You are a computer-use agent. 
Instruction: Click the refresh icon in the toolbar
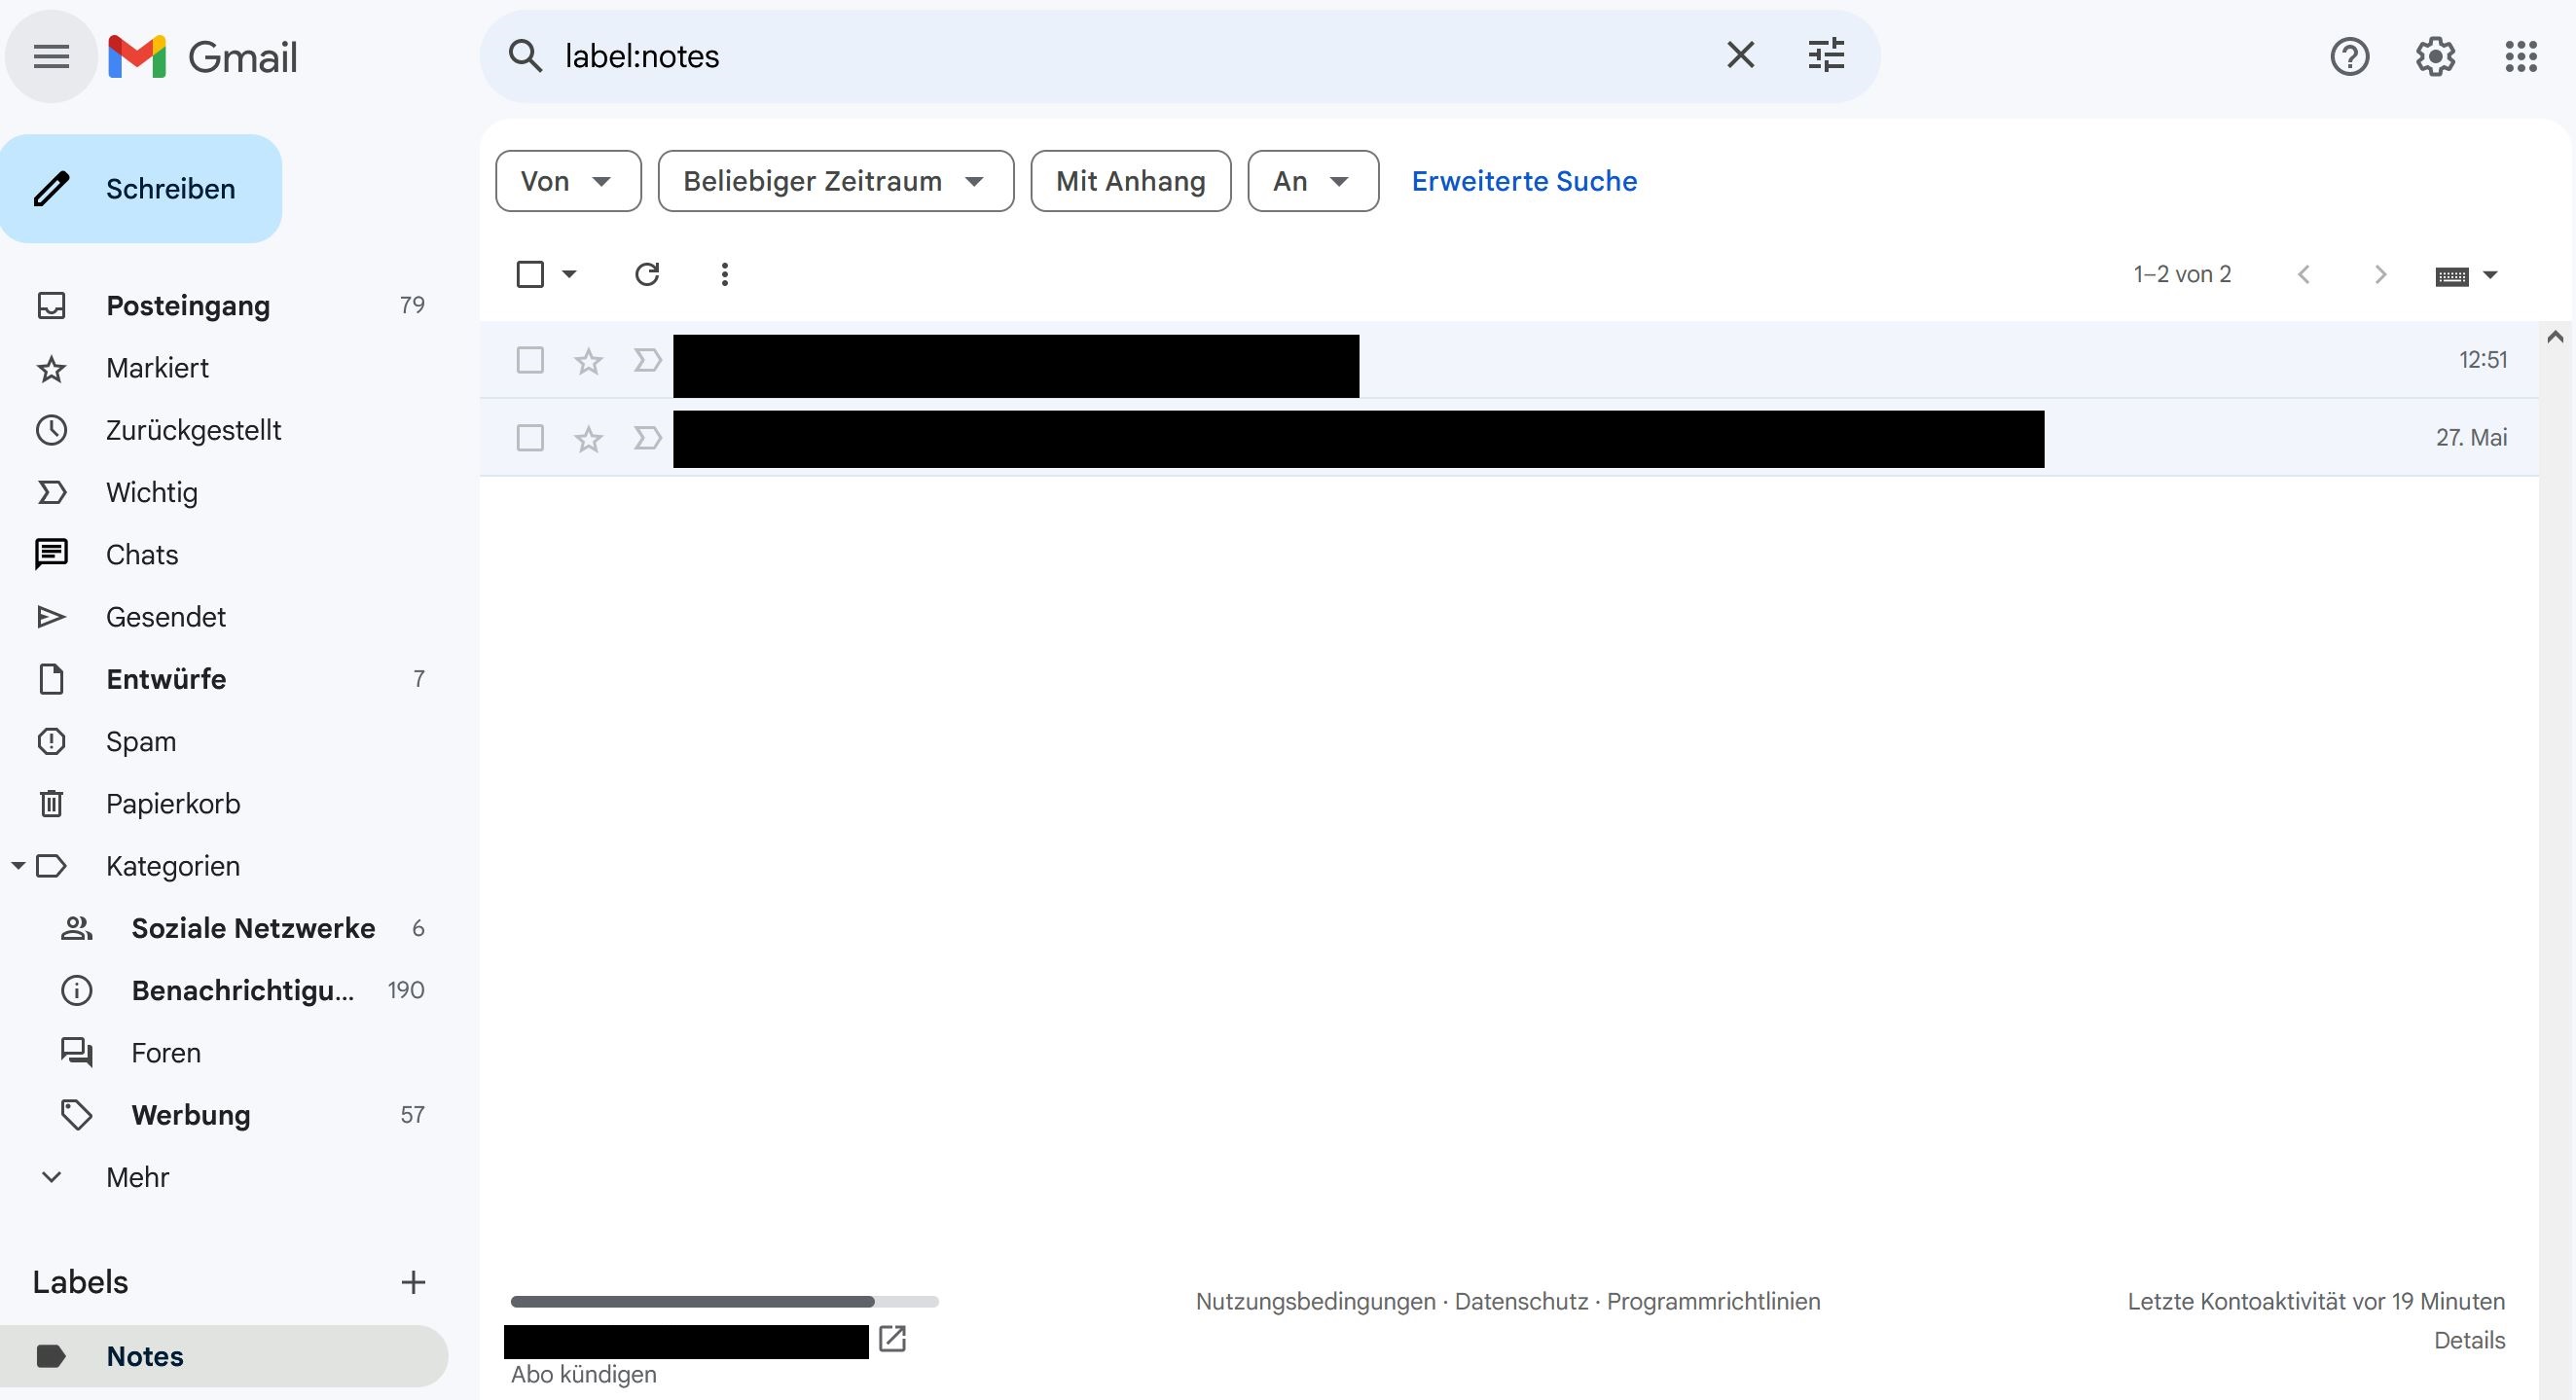coord(647,274)
